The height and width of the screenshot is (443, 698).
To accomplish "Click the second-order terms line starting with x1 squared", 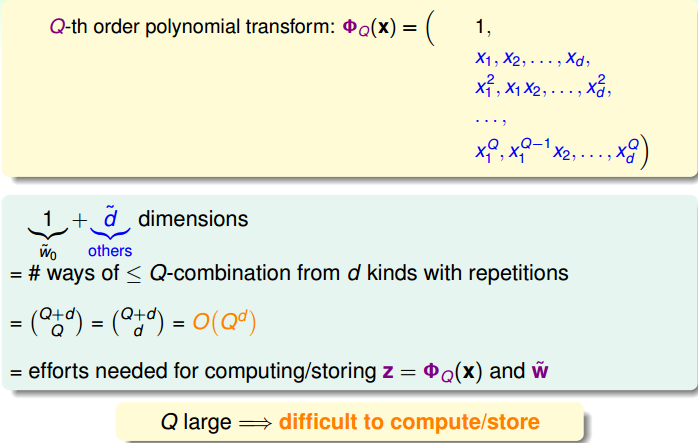I will 541,87.
